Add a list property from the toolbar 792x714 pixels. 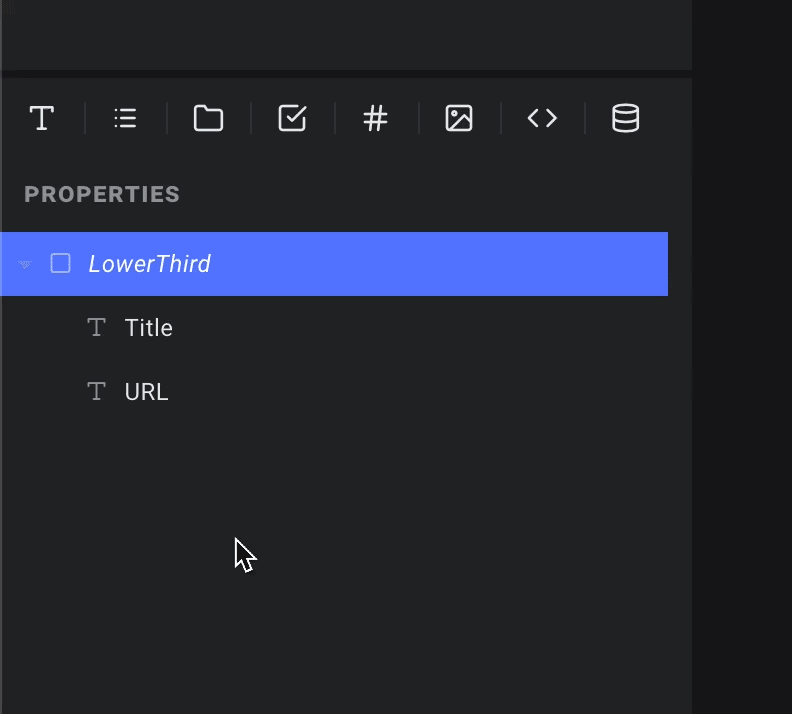click(125, 119)
